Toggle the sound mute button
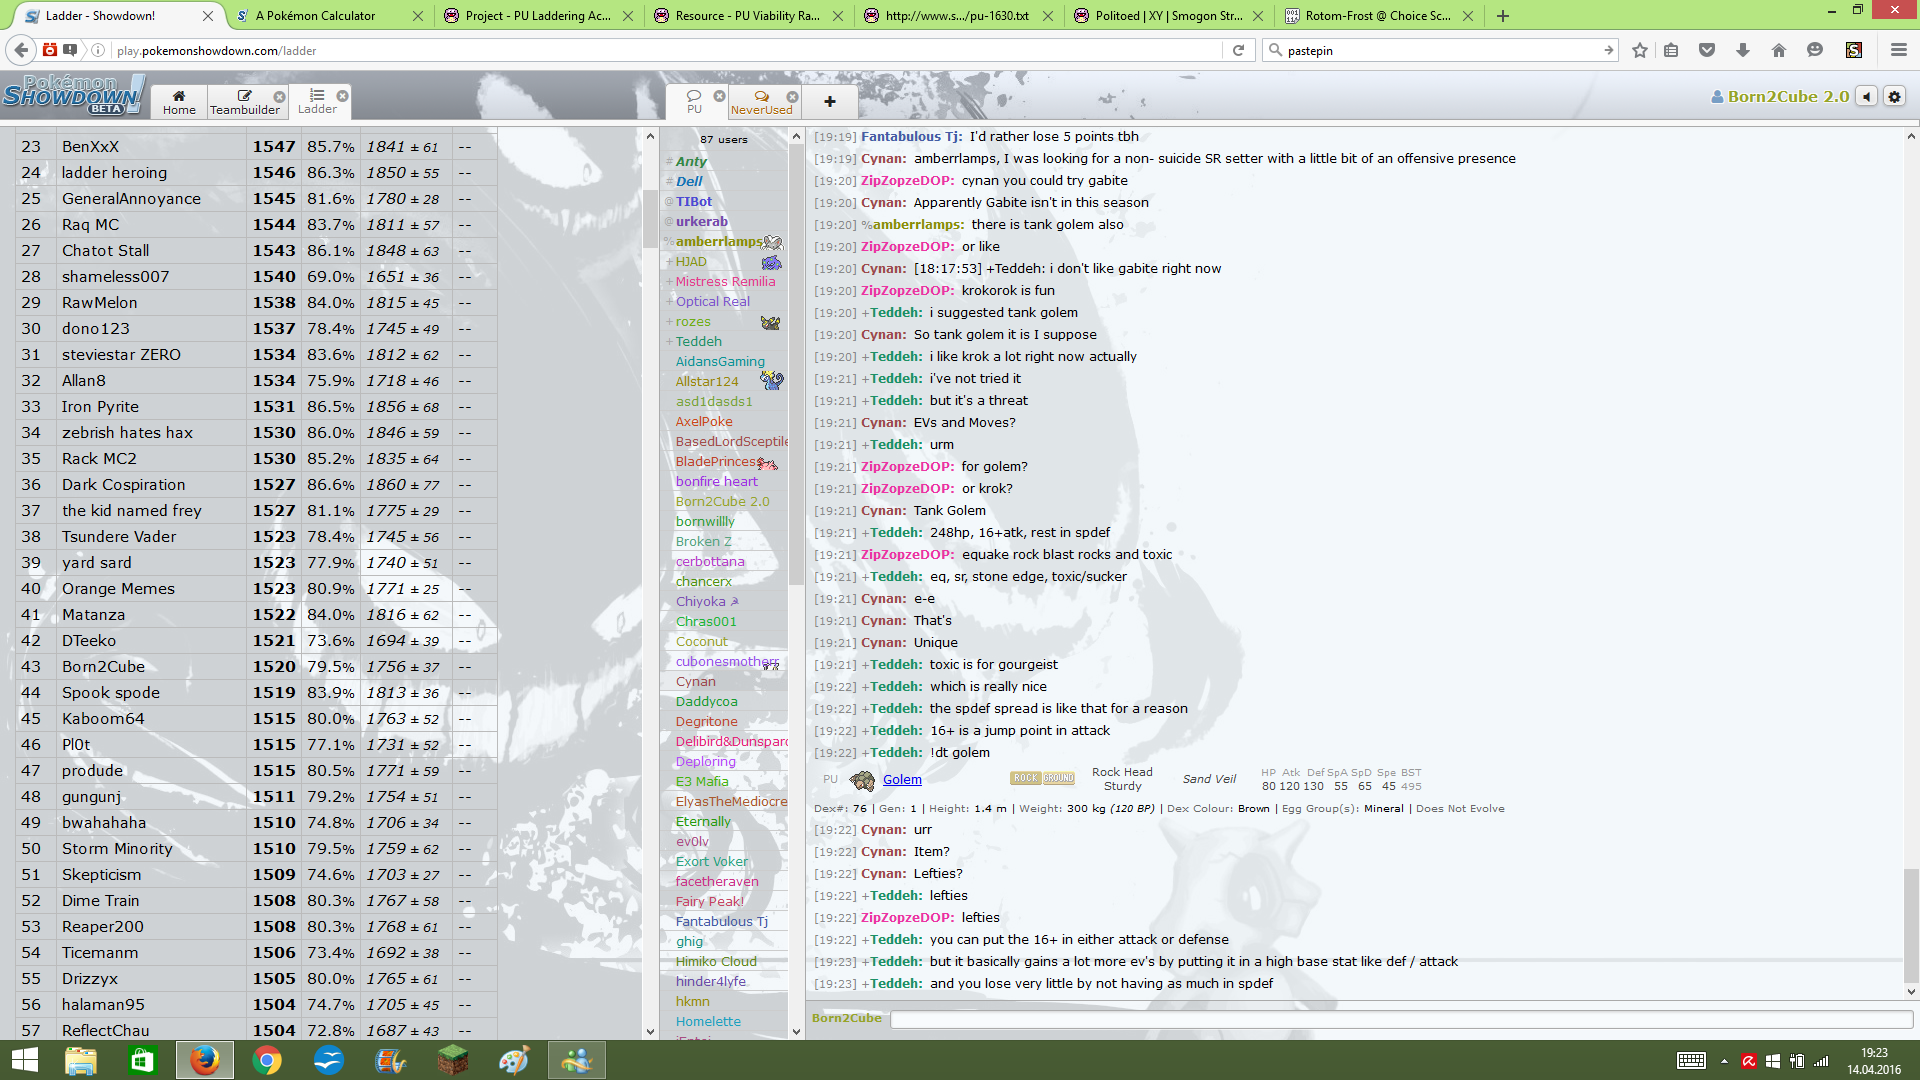Image resolution: width=1920 pixels, height=1080 pixels. [1866, 96]
